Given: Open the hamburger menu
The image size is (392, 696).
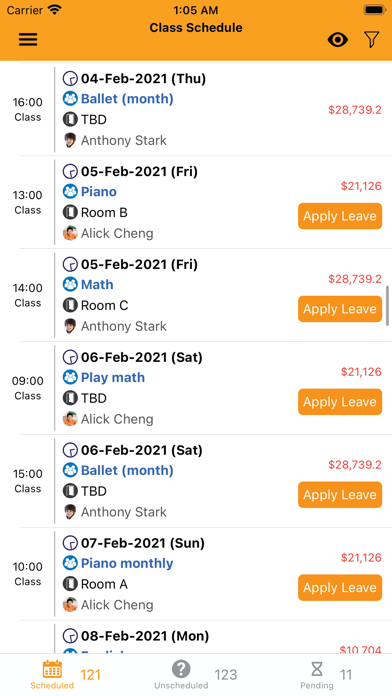Looking at the screenshot, I should (x=28, y=40).
